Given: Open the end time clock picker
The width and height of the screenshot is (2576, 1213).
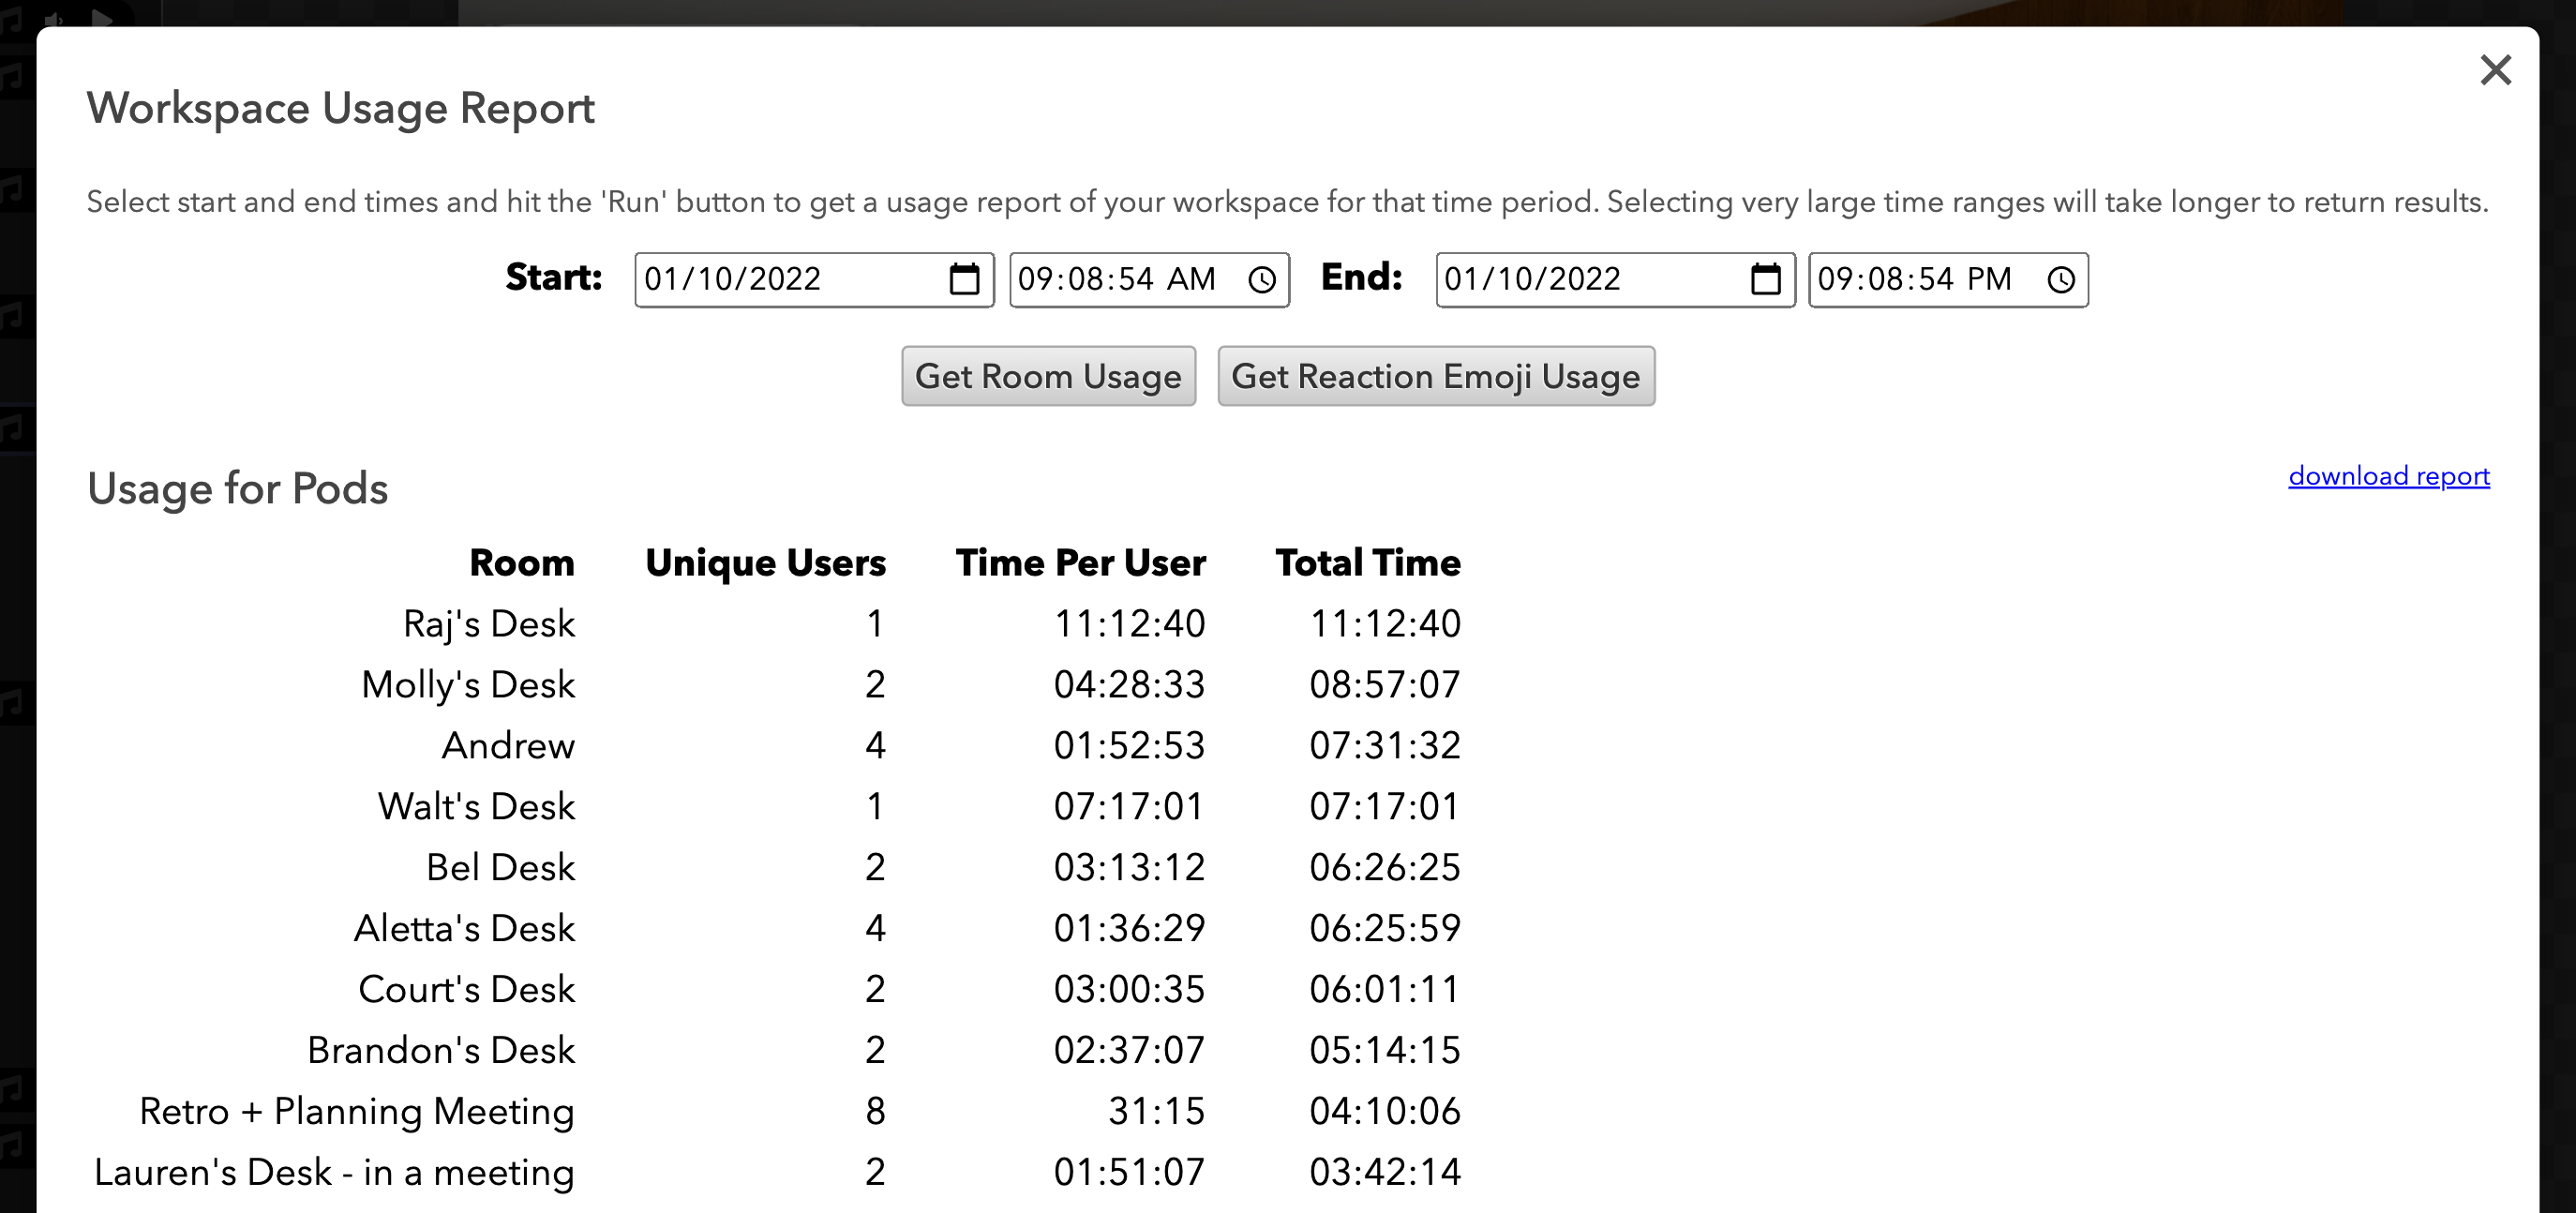Looking at the screenshot, I should (x=2061, y=279).
